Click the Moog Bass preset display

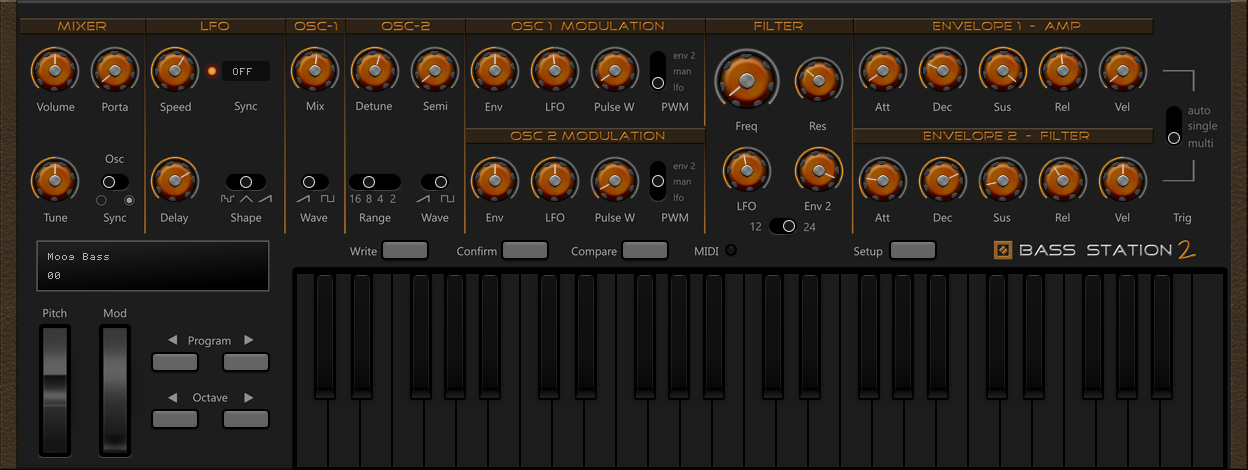153,266
